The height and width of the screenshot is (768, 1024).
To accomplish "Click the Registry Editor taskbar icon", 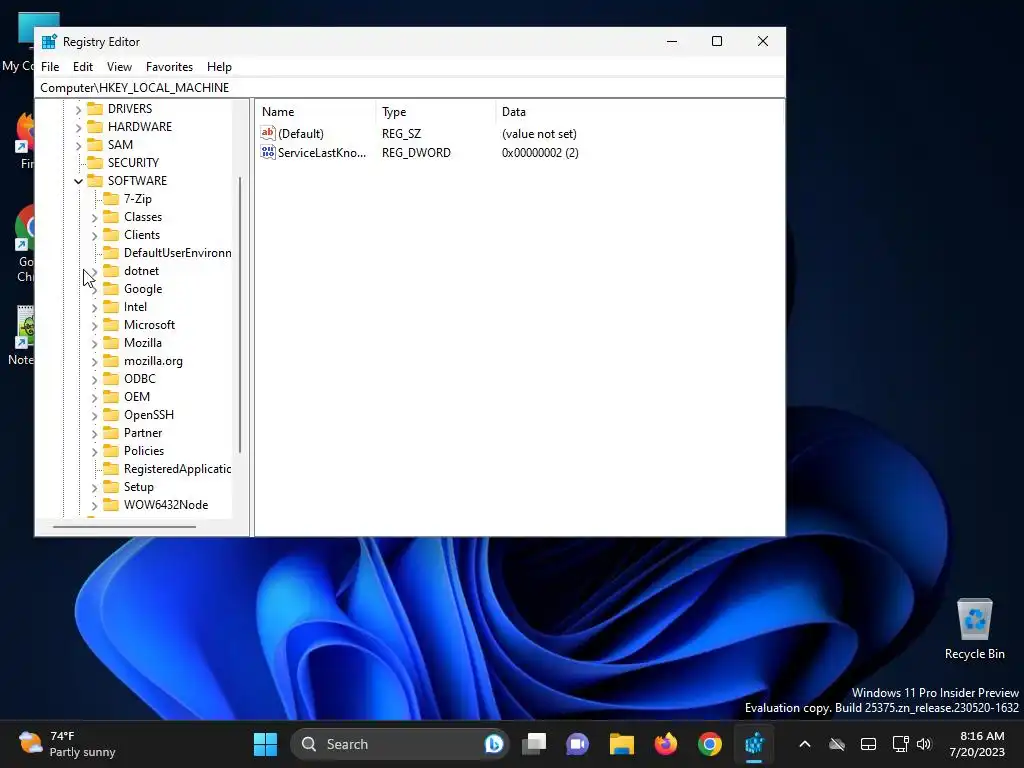I will [754, 744].
